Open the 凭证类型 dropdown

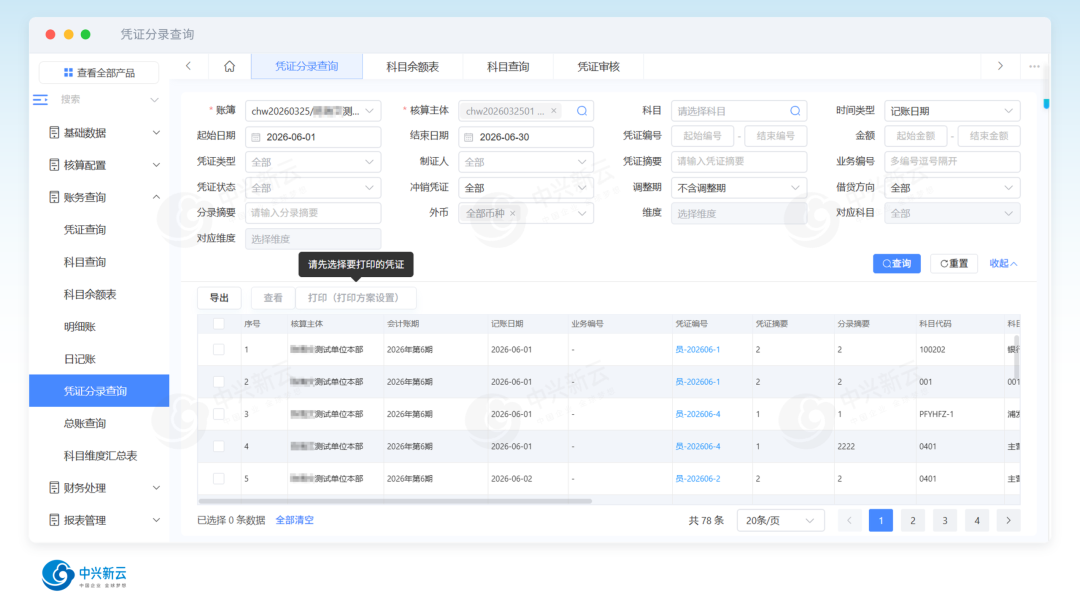(313, 162)
